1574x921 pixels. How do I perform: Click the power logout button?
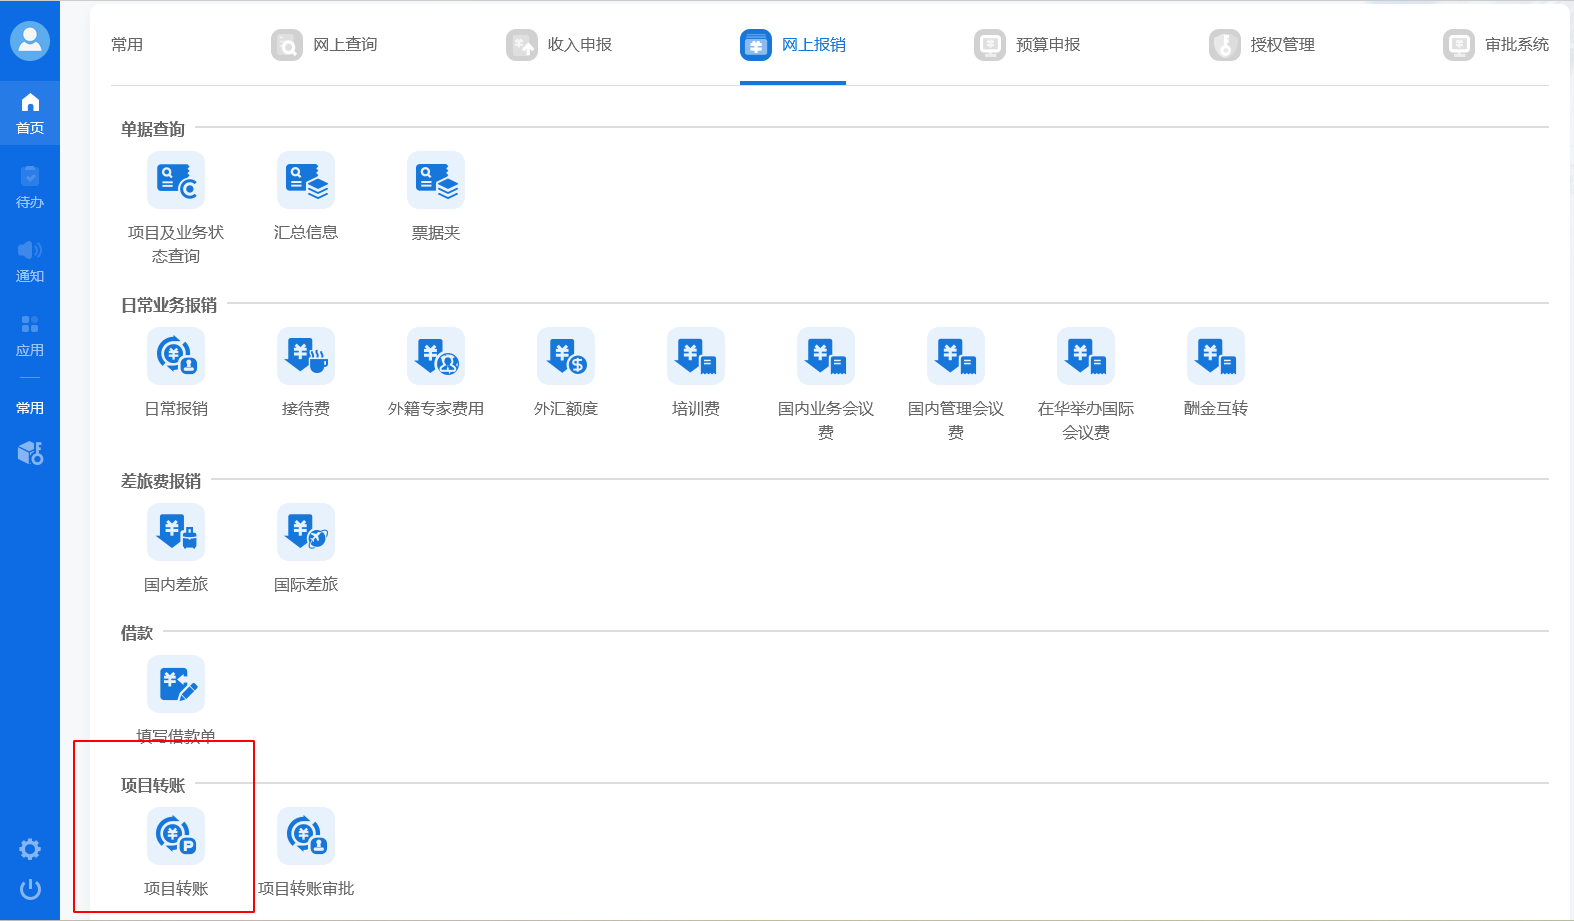(x=30, y=889)
